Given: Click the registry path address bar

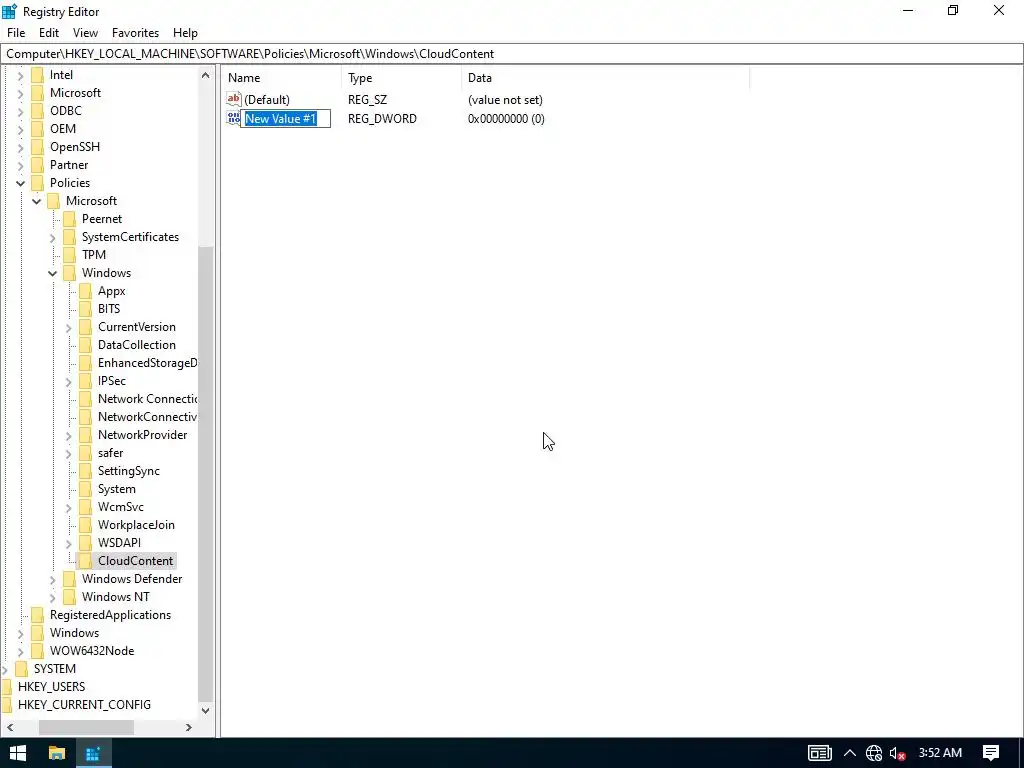Looking at the screenshot, I should [x=512, y=54].
